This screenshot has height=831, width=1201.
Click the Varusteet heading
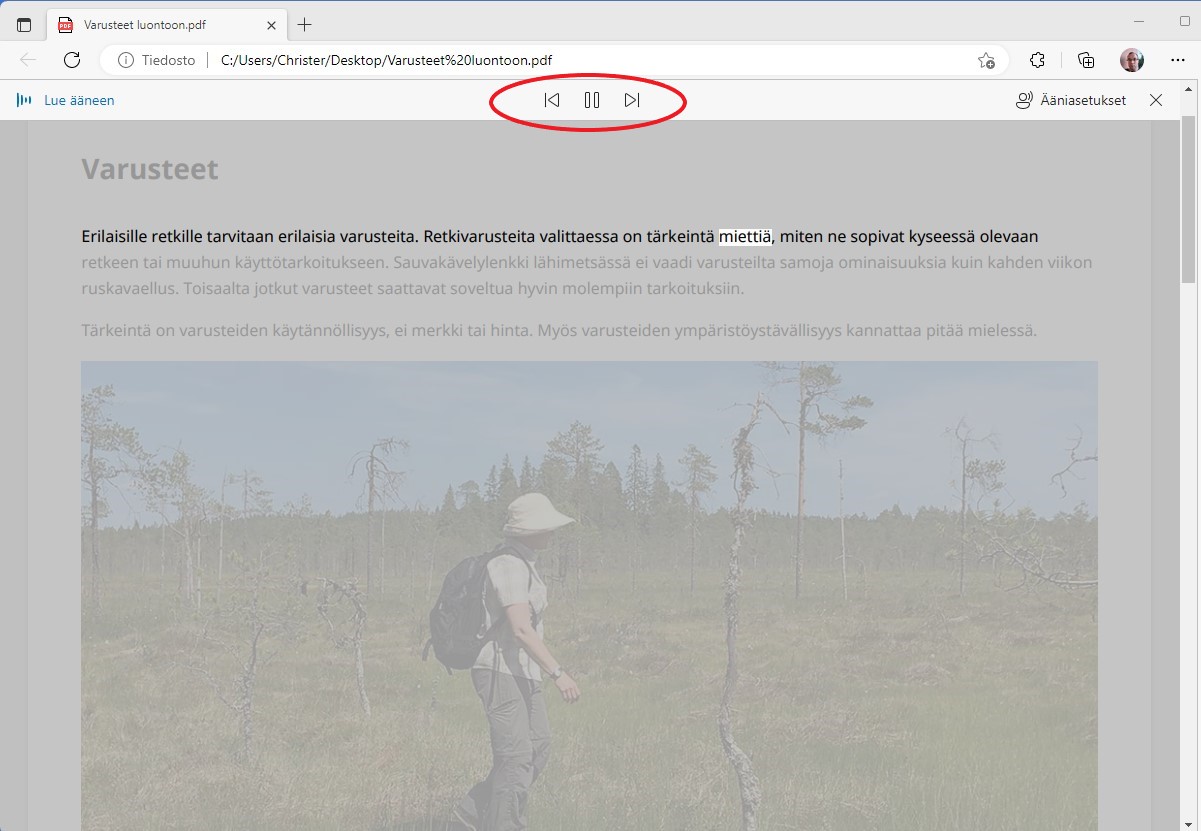click(x=150, y=169)
